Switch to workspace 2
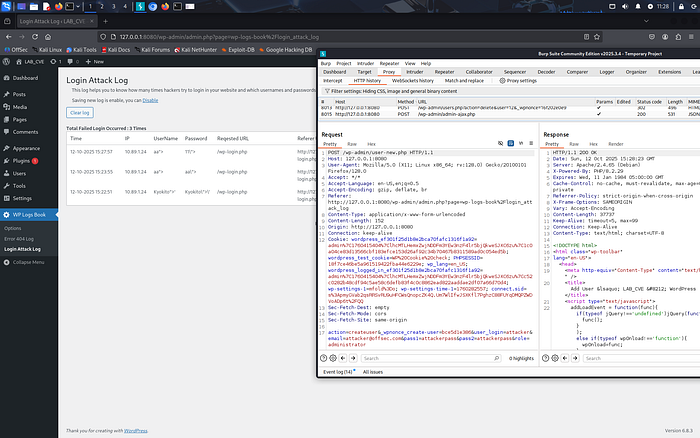700x438 pixels. (102, 6)
